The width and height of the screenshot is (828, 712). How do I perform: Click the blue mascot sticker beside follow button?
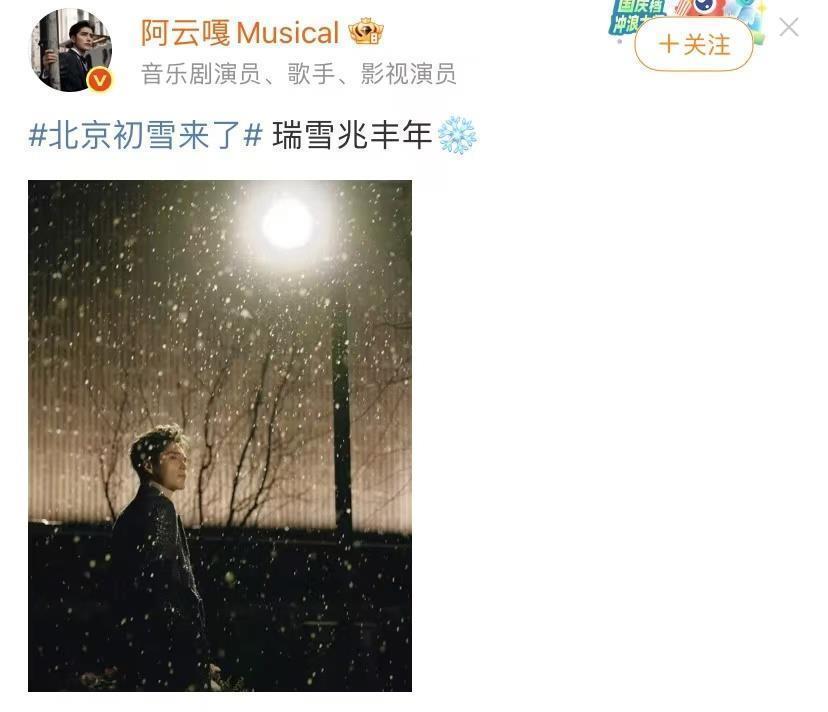pos(750,18)
